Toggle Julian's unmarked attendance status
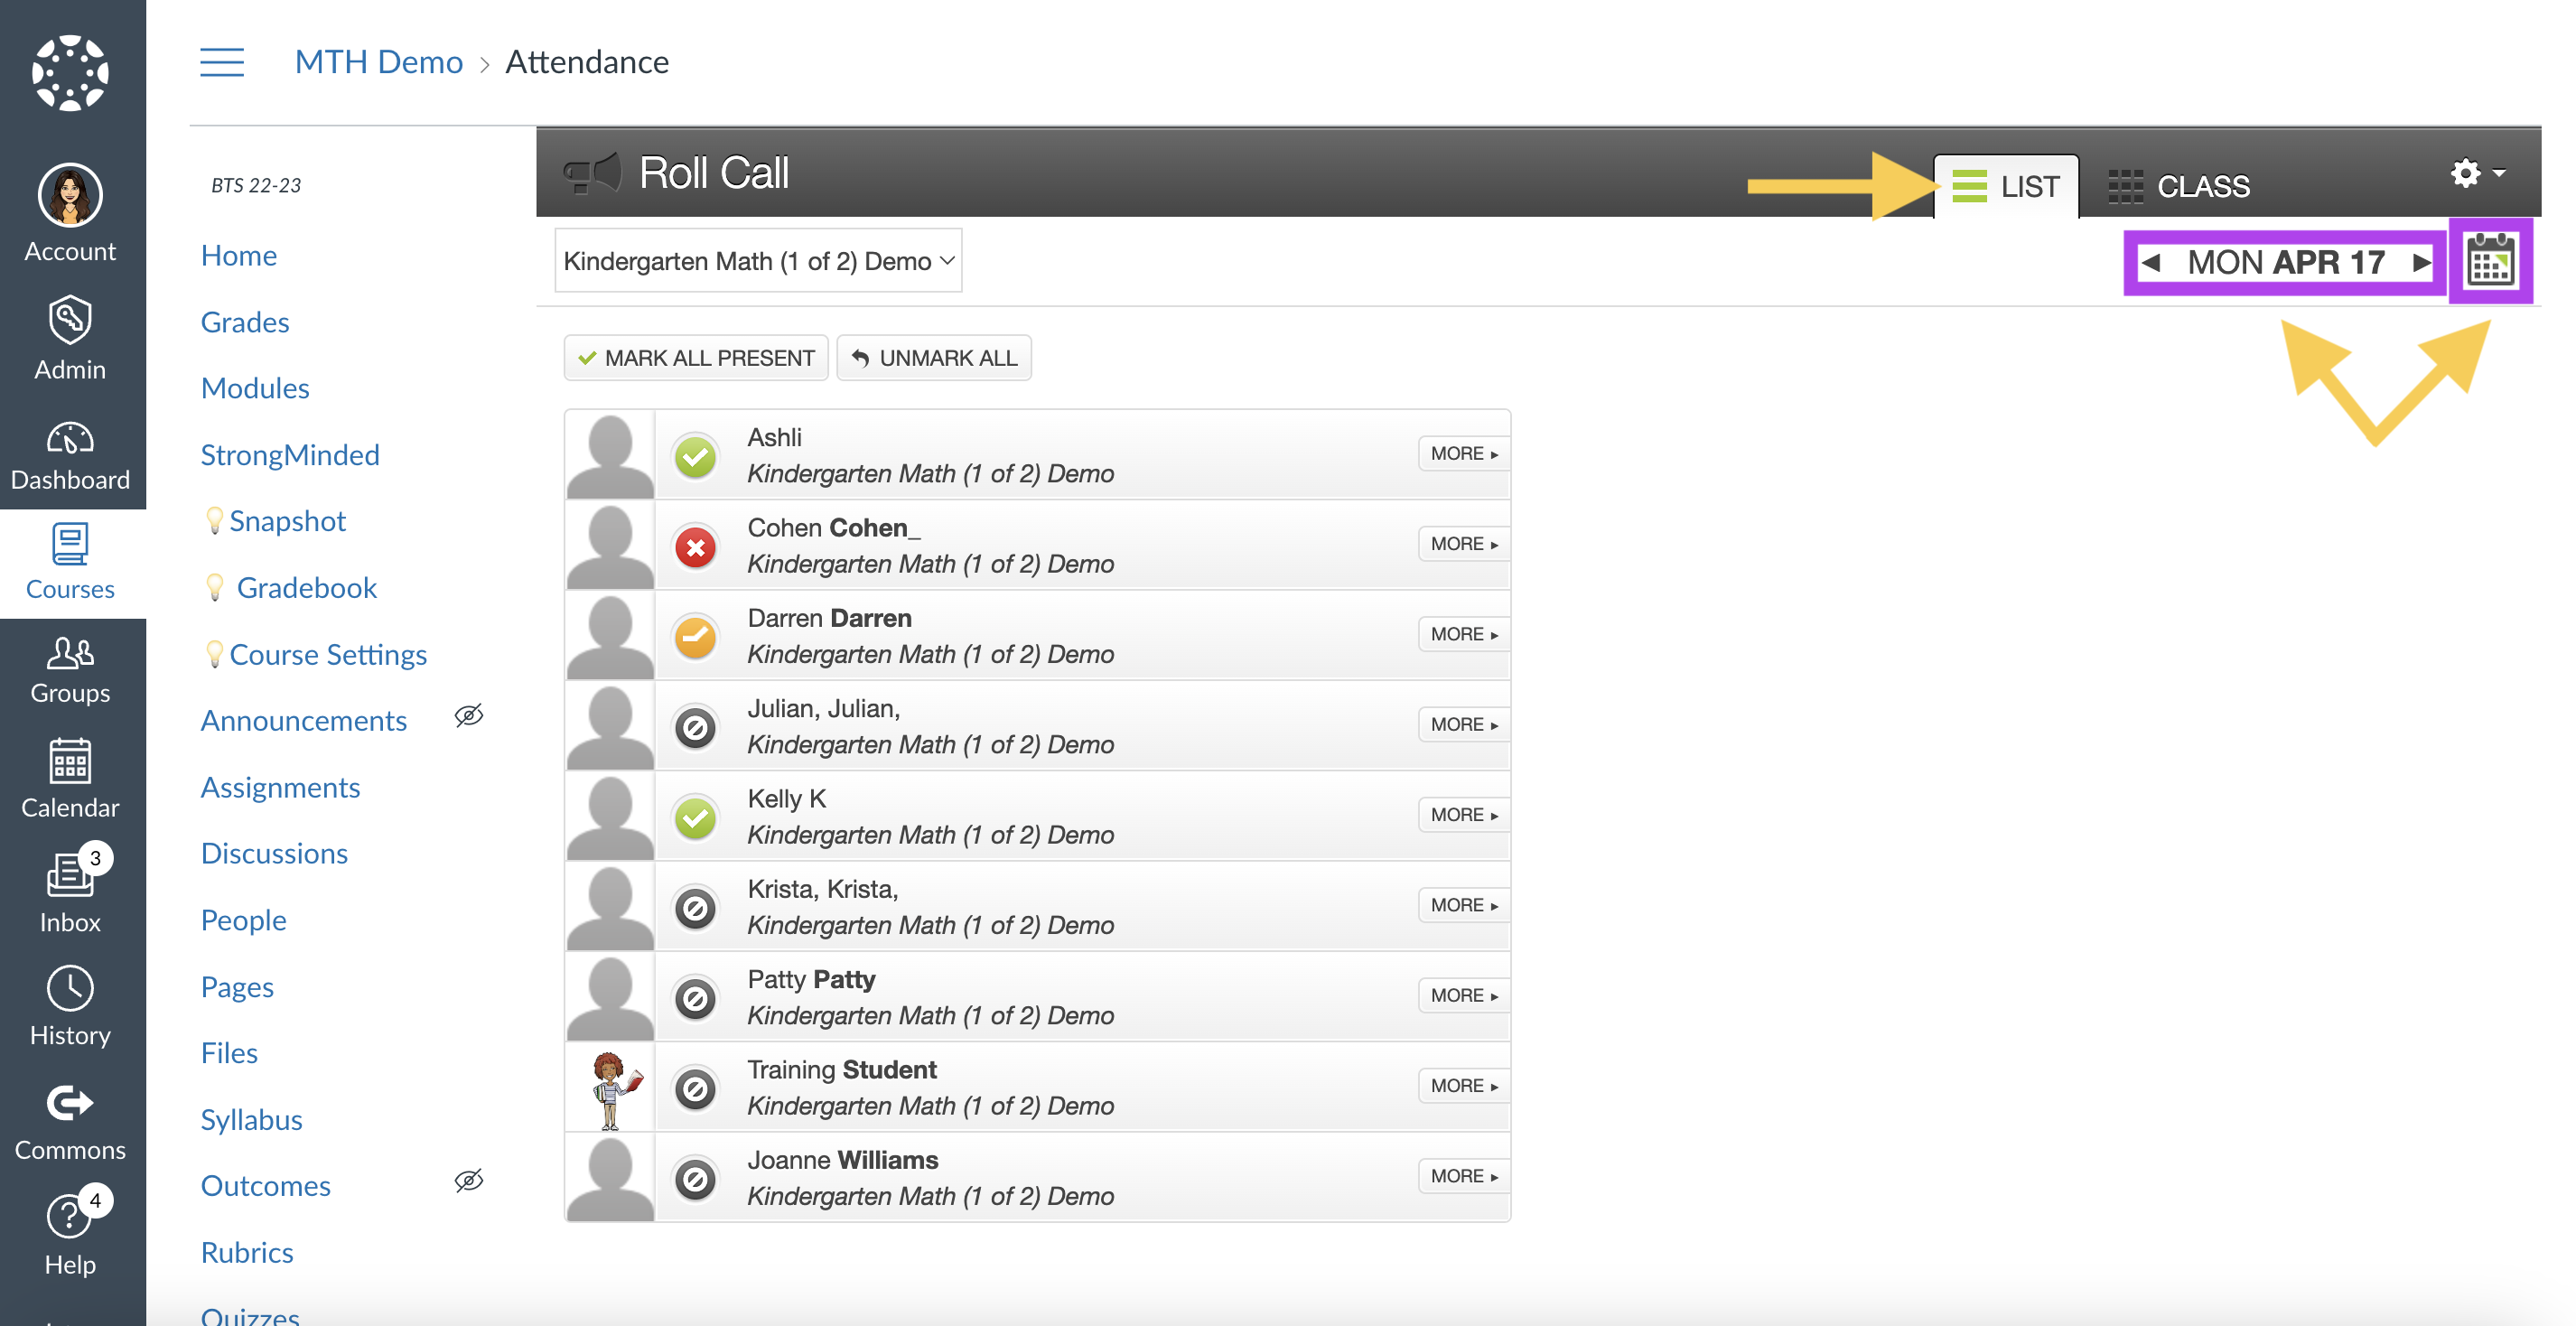2576x1326 pixels. [695, 727]
